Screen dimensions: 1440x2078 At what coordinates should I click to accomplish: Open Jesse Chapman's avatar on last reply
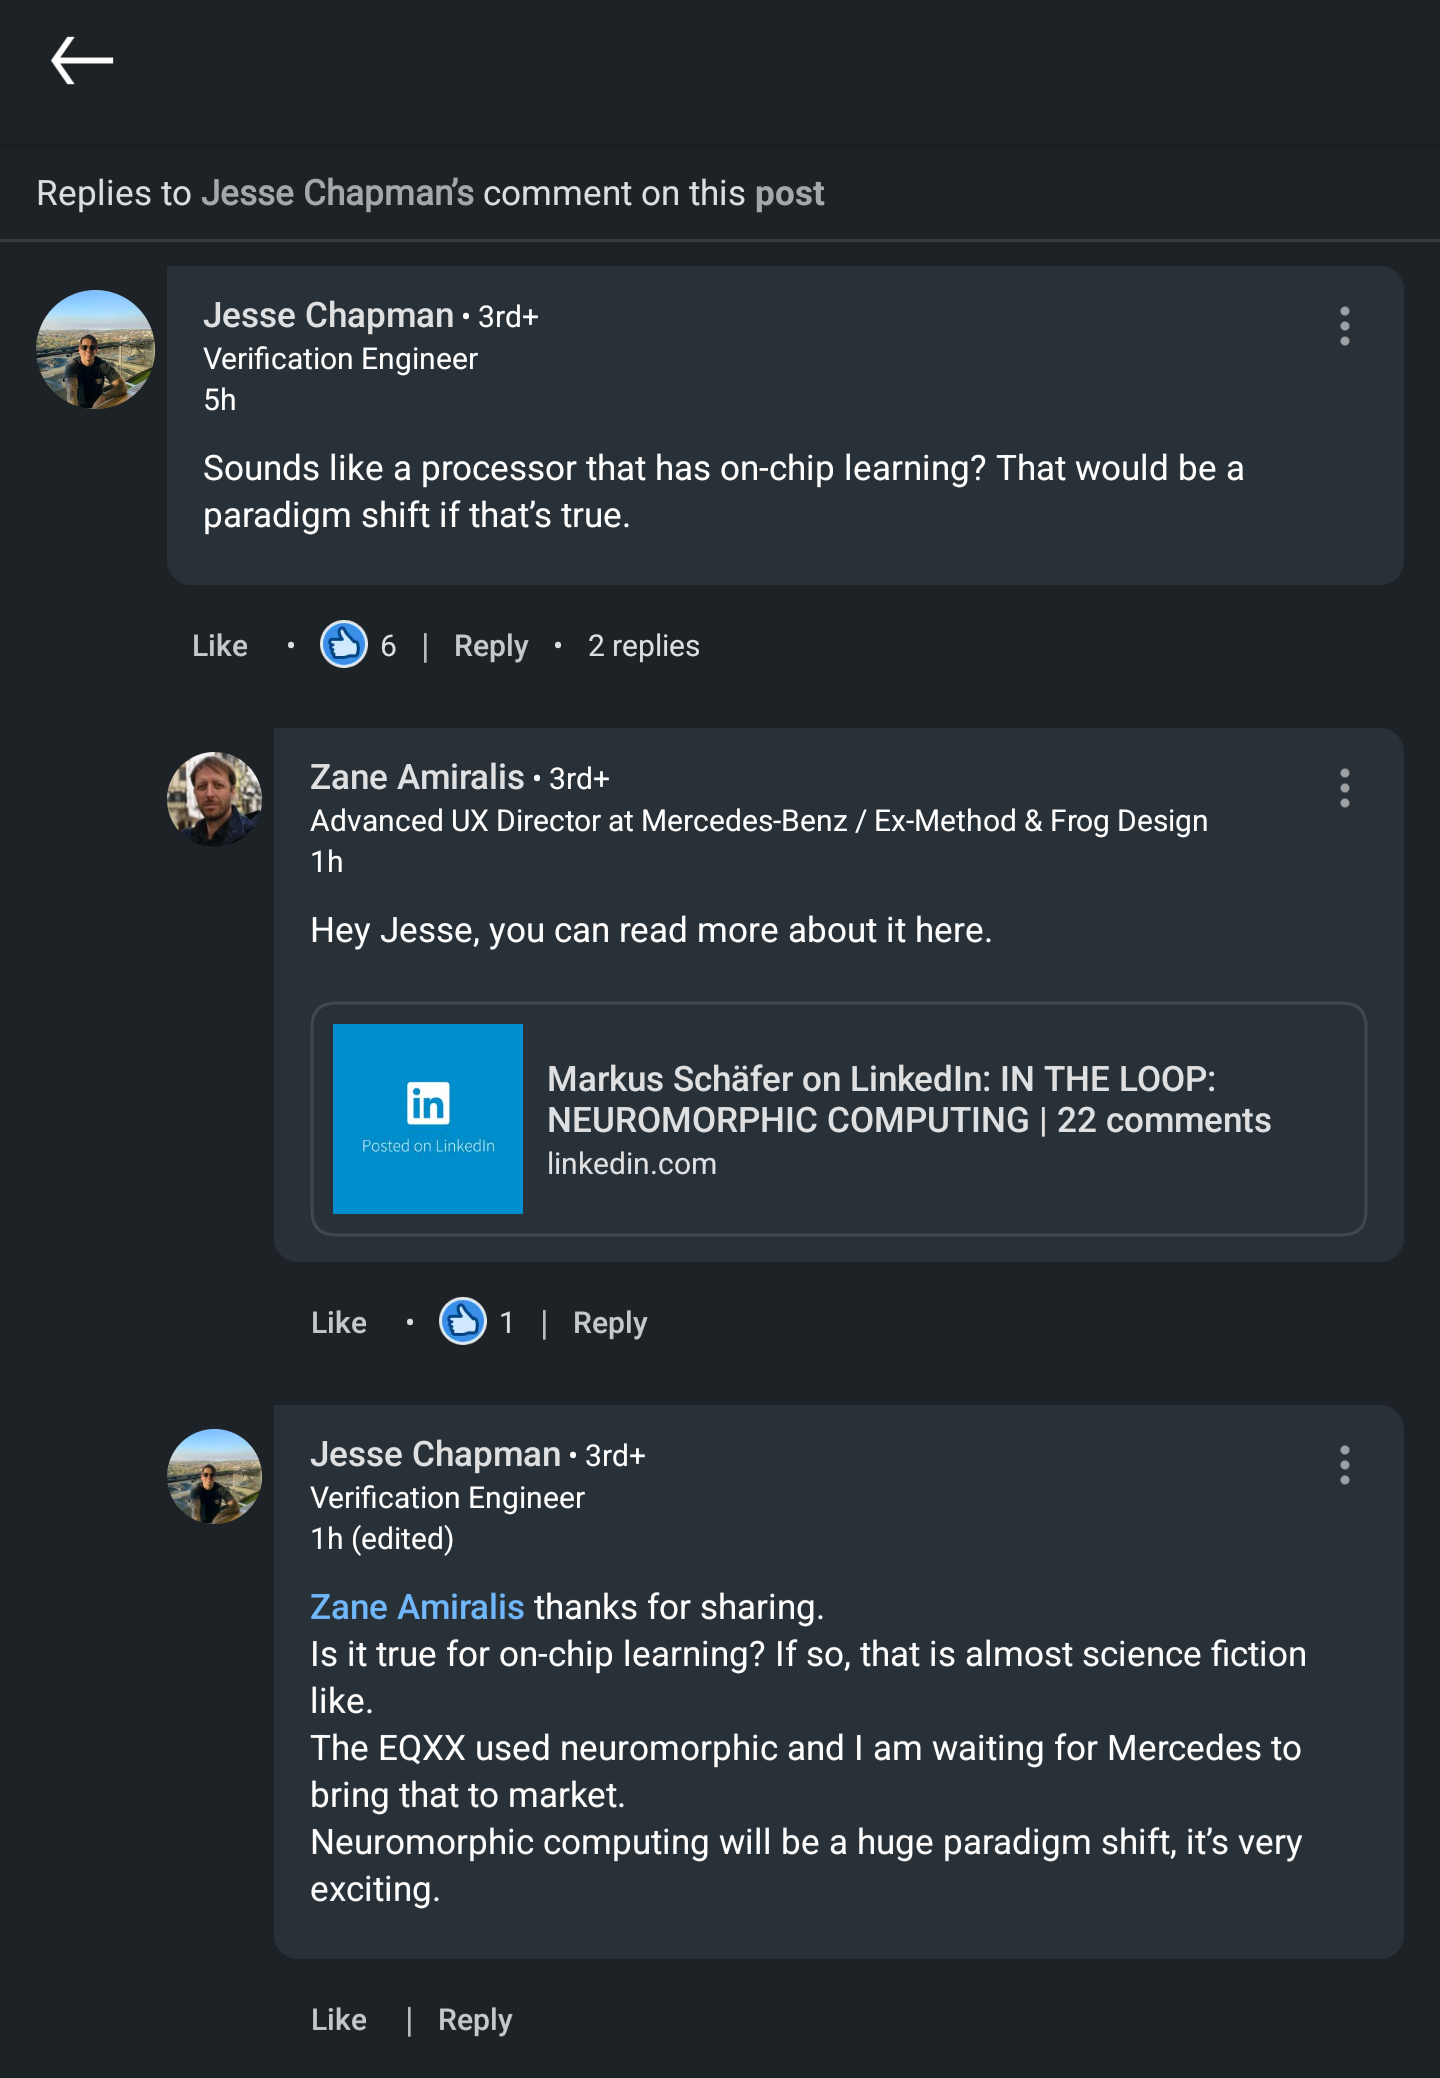[214, 1476]
